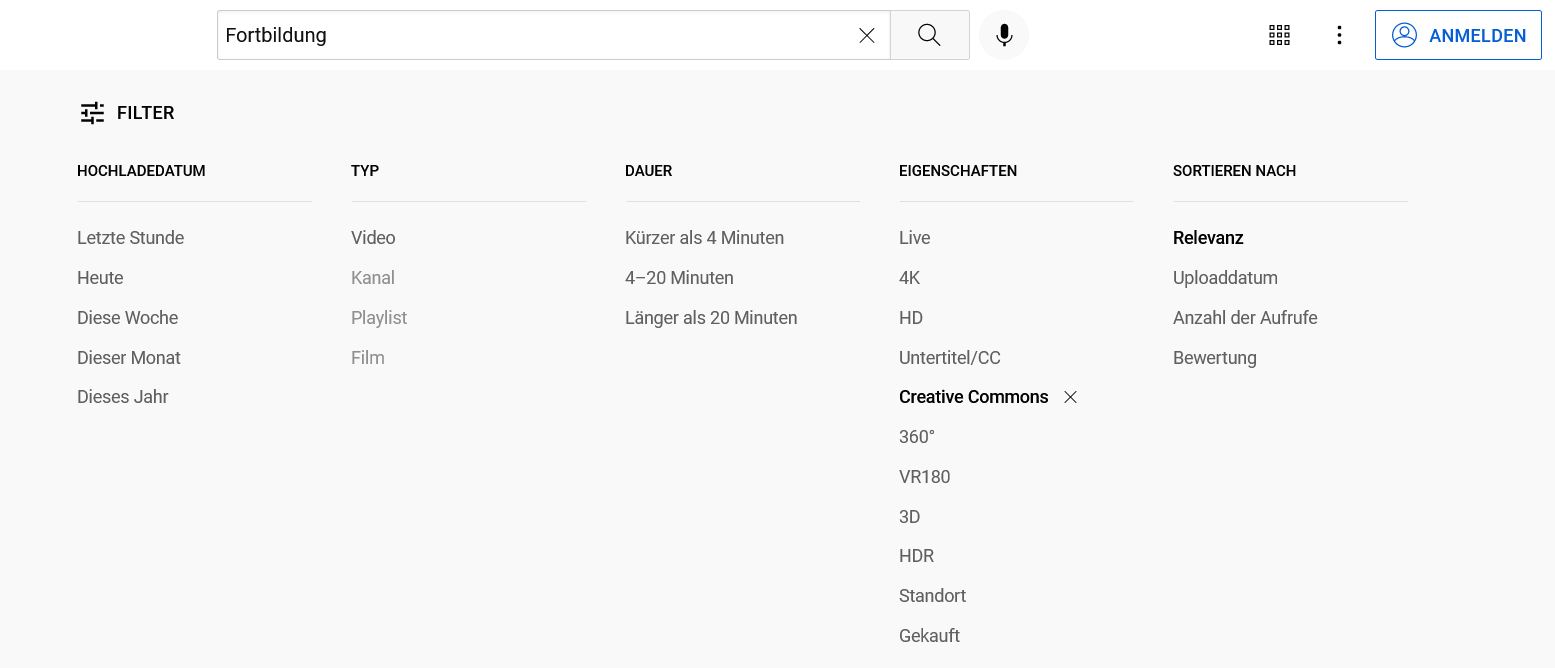Enable the Live property filter
Screen dimensions: 1555x668
click(x=914, y=238)
